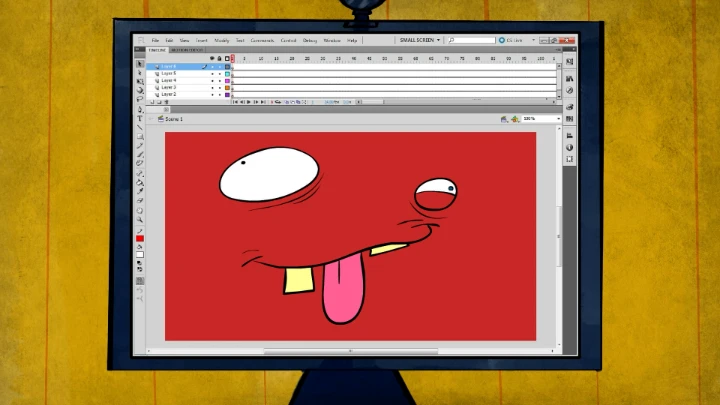Open the Info panel icon in right dock

coord(570,147)
